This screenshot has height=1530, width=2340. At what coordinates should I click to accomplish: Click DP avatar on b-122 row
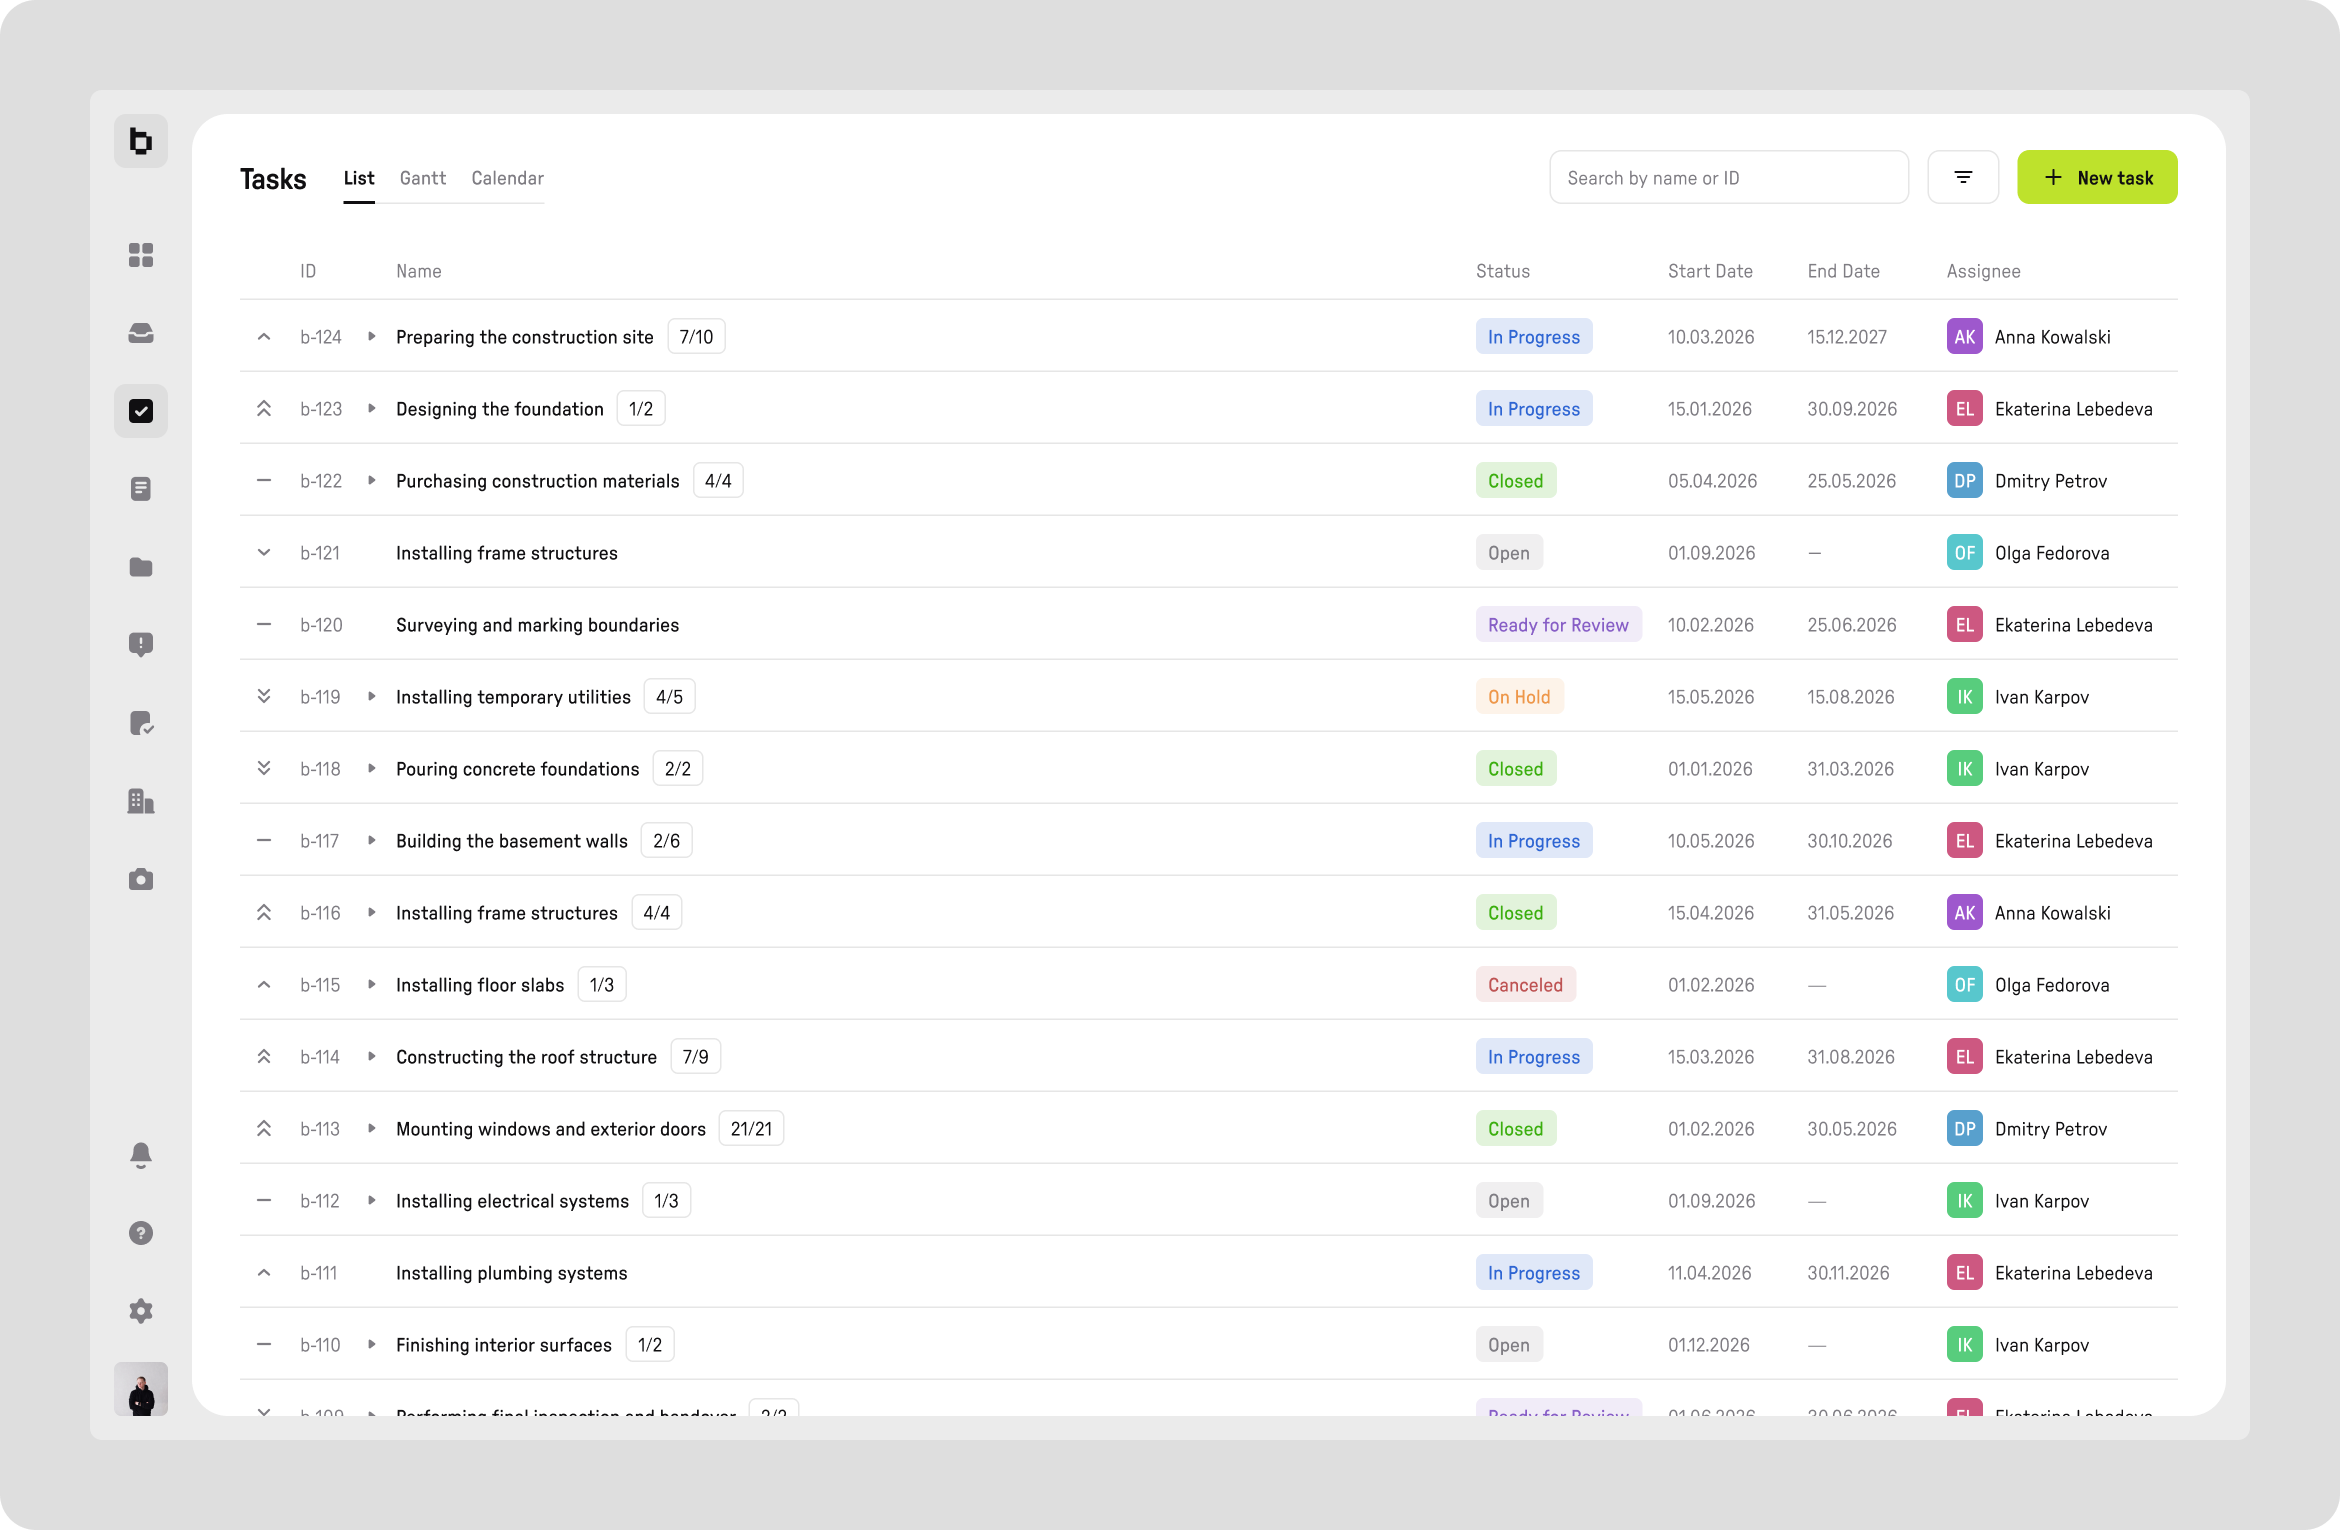(1964, 481)
